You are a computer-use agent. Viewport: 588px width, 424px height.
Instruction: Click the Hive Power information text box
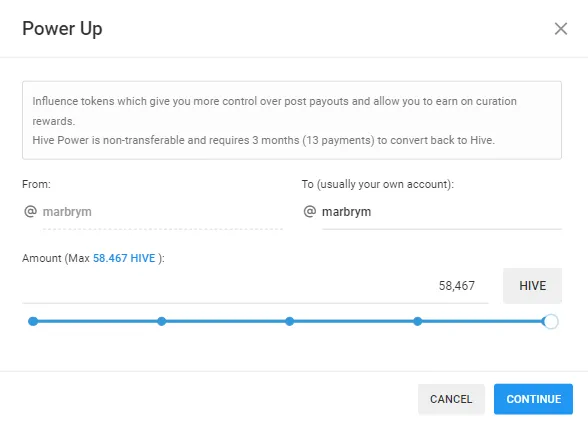(292, 120)
